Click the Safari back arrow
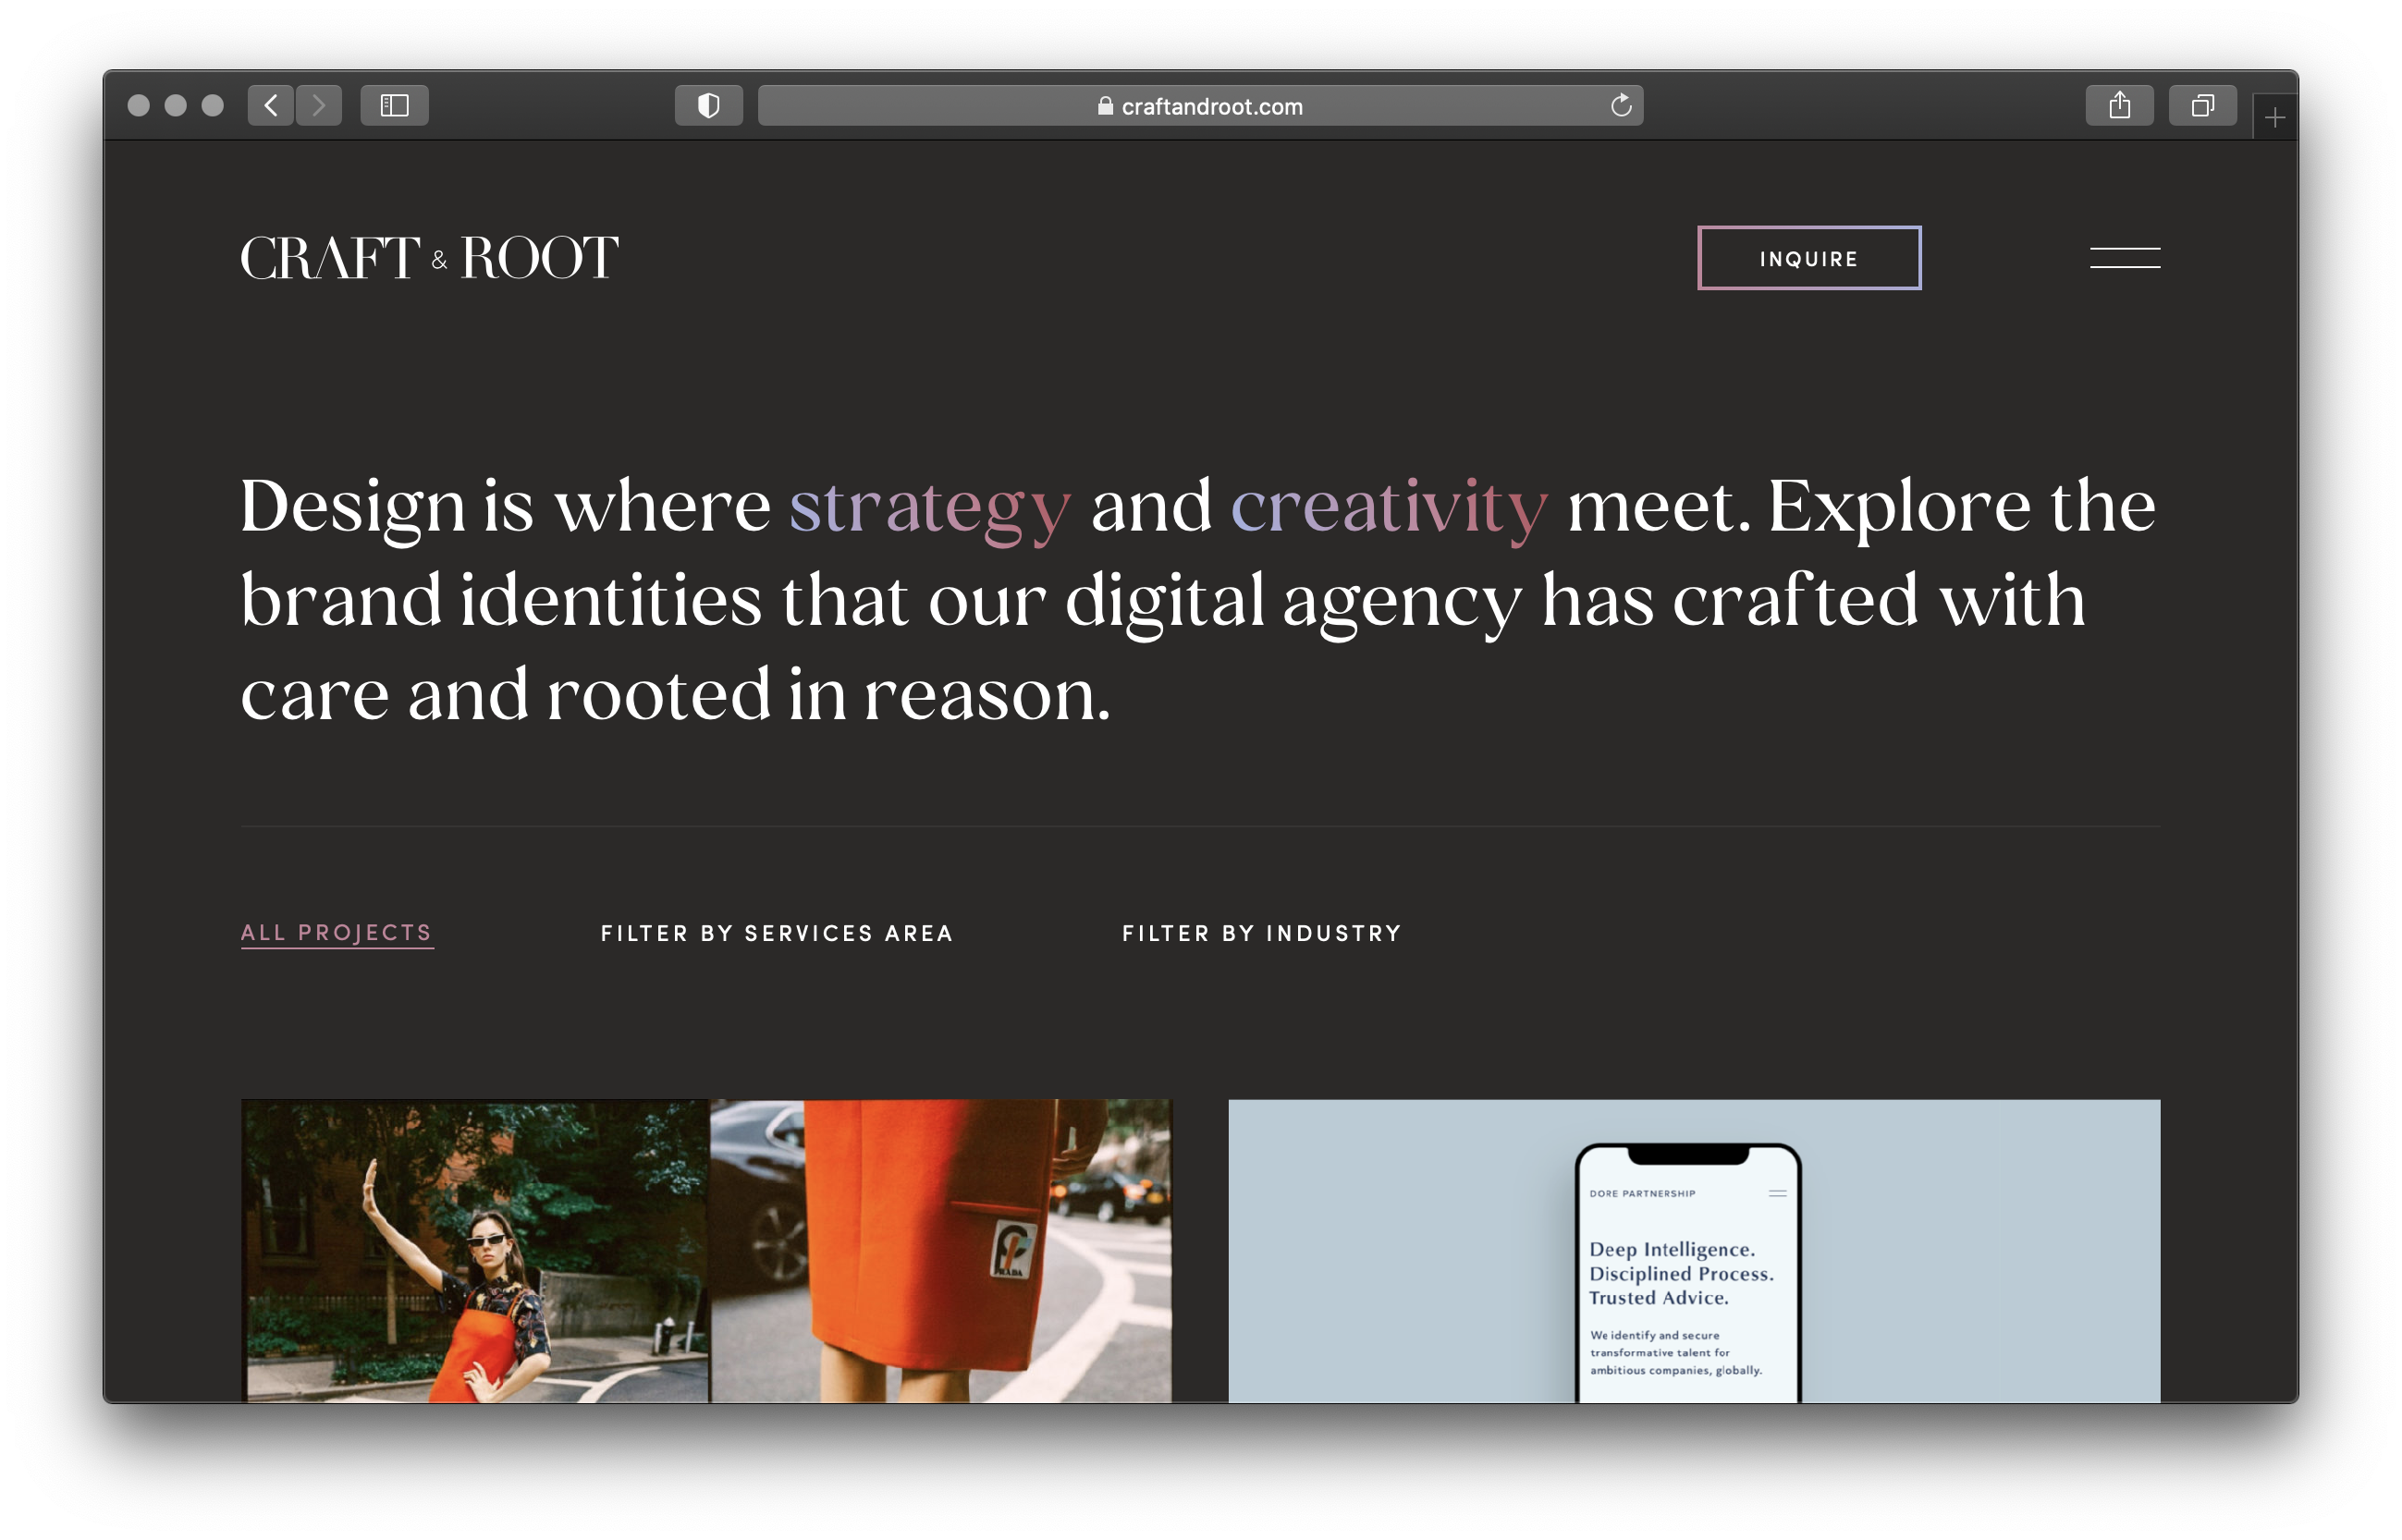The width and height of the screenshot is (2402, 1540). click(x=270, y=105)
